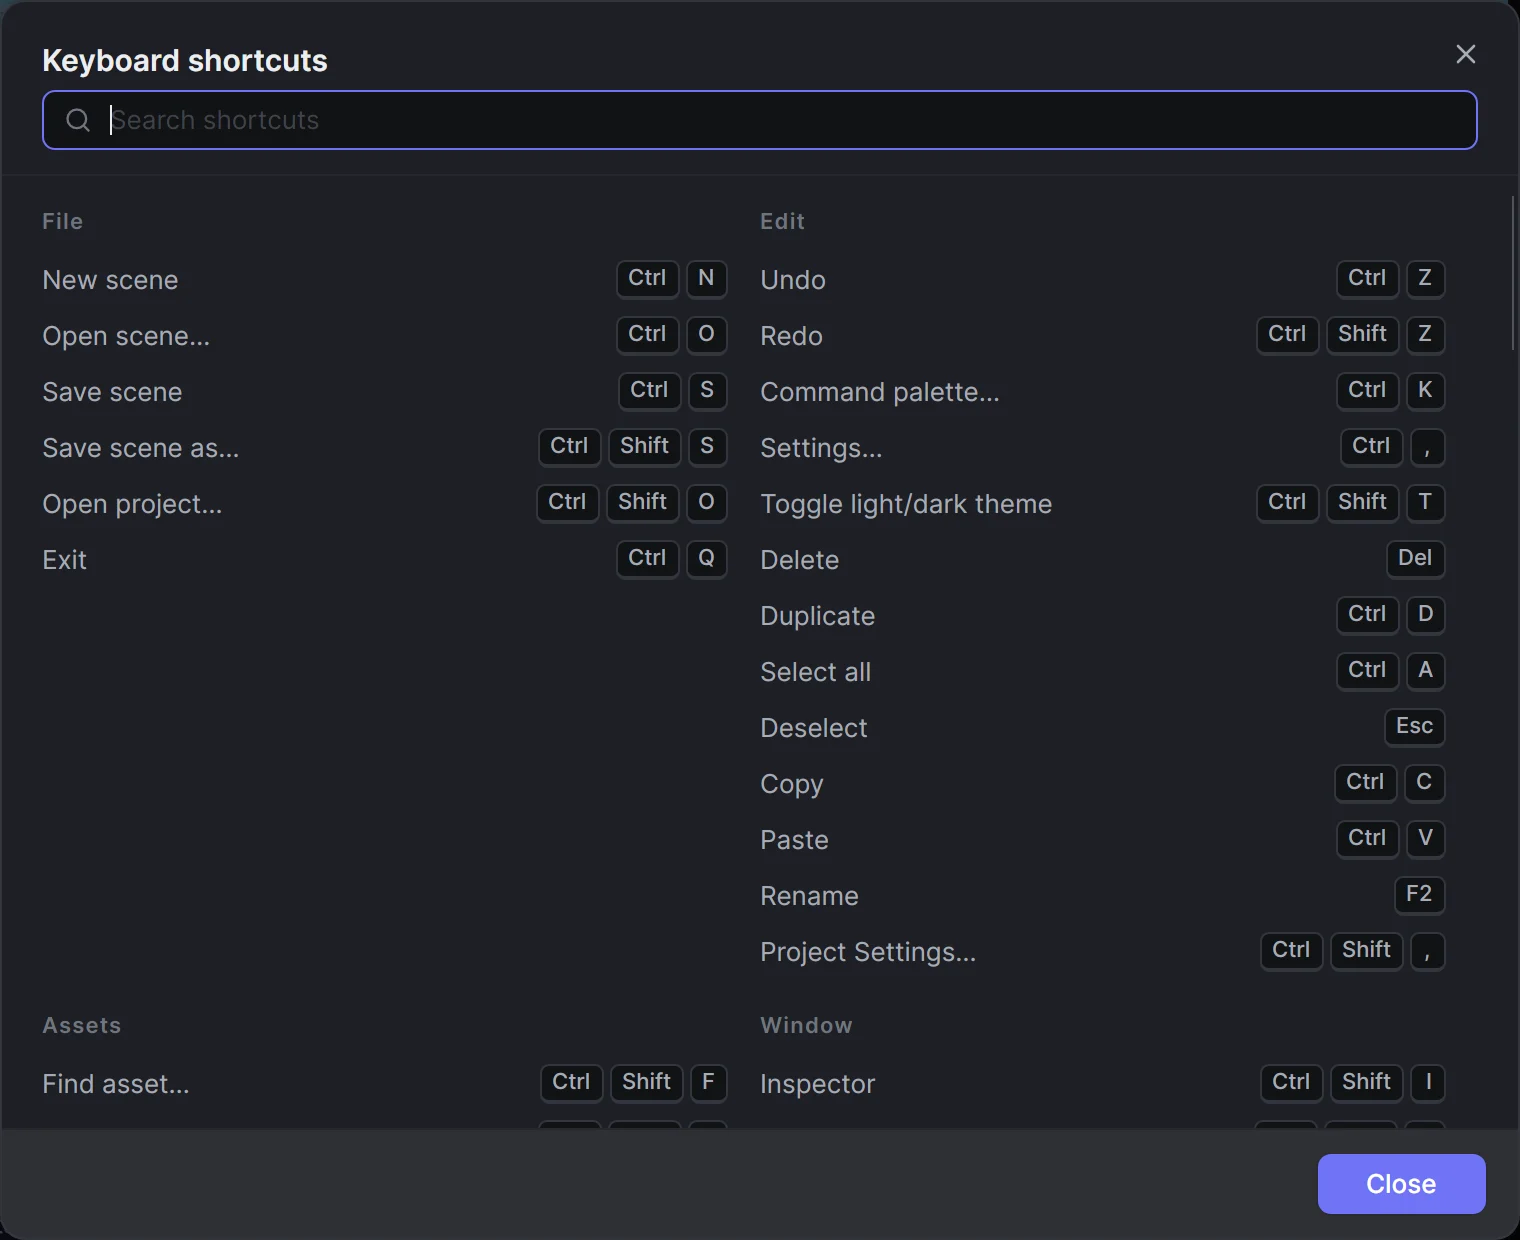Image resolution: width=1520 pixels, height=1240 pixels.
Task: Click the Q keycap beside Exit
Action: click(706, 558)
